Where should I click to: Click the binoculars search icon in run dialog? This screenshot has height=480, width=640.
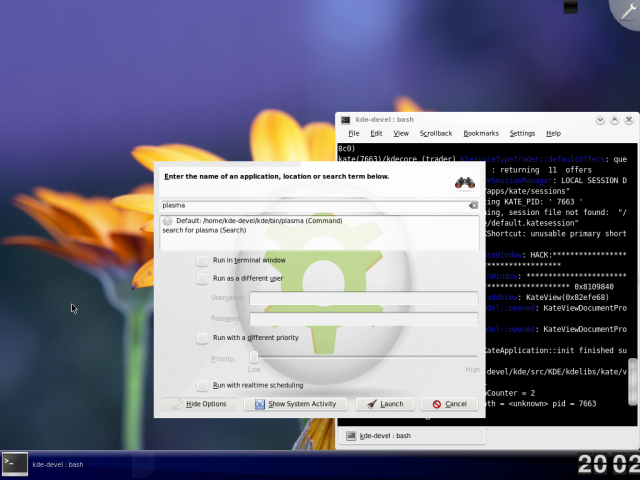click(x=464, y=182)
